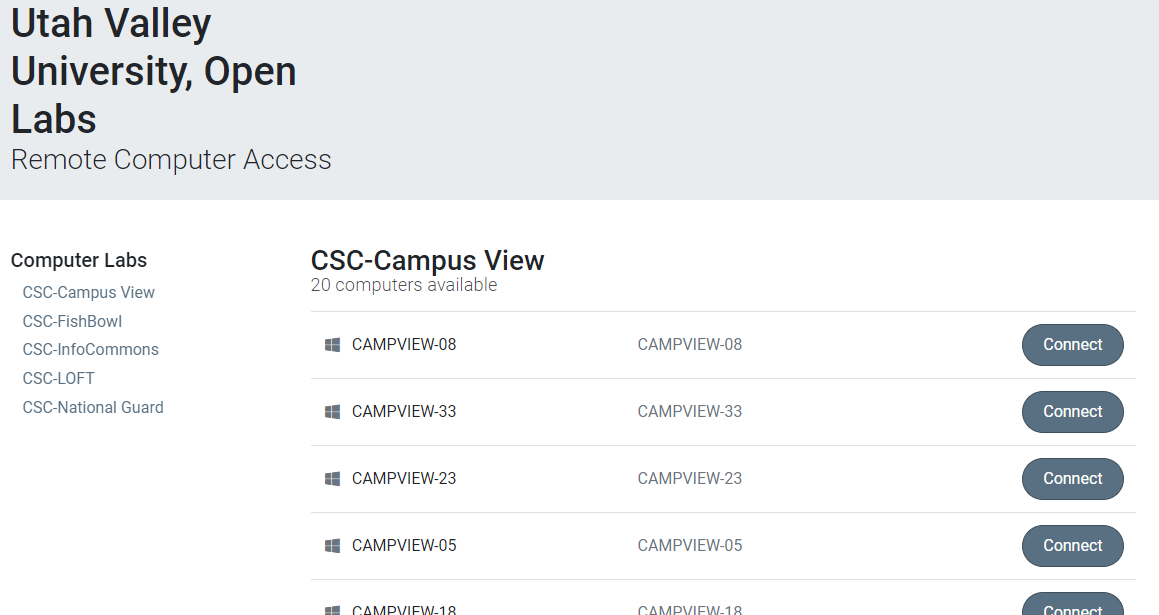The height and width of the screenshot is (615, 1159).
Task: Click the Utah Valley University Open Labs title
Action: [154, 71]
